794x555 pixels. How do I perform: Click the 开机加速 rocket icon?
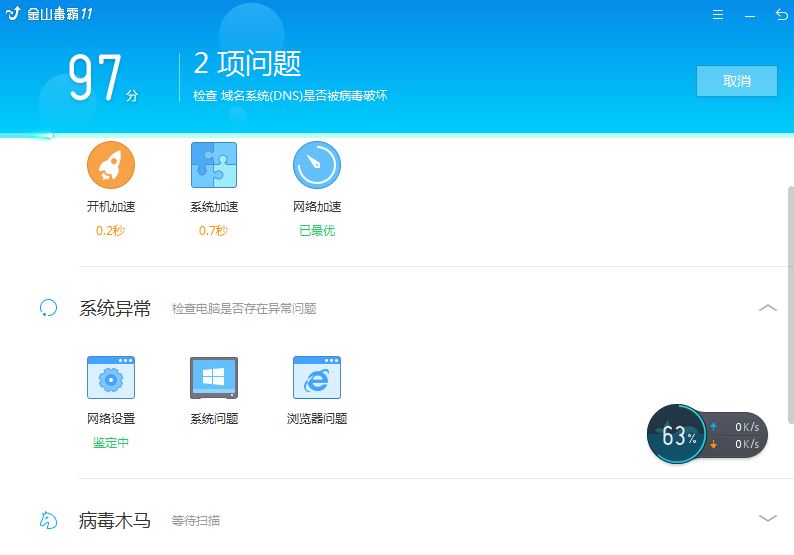click(111, 165)
